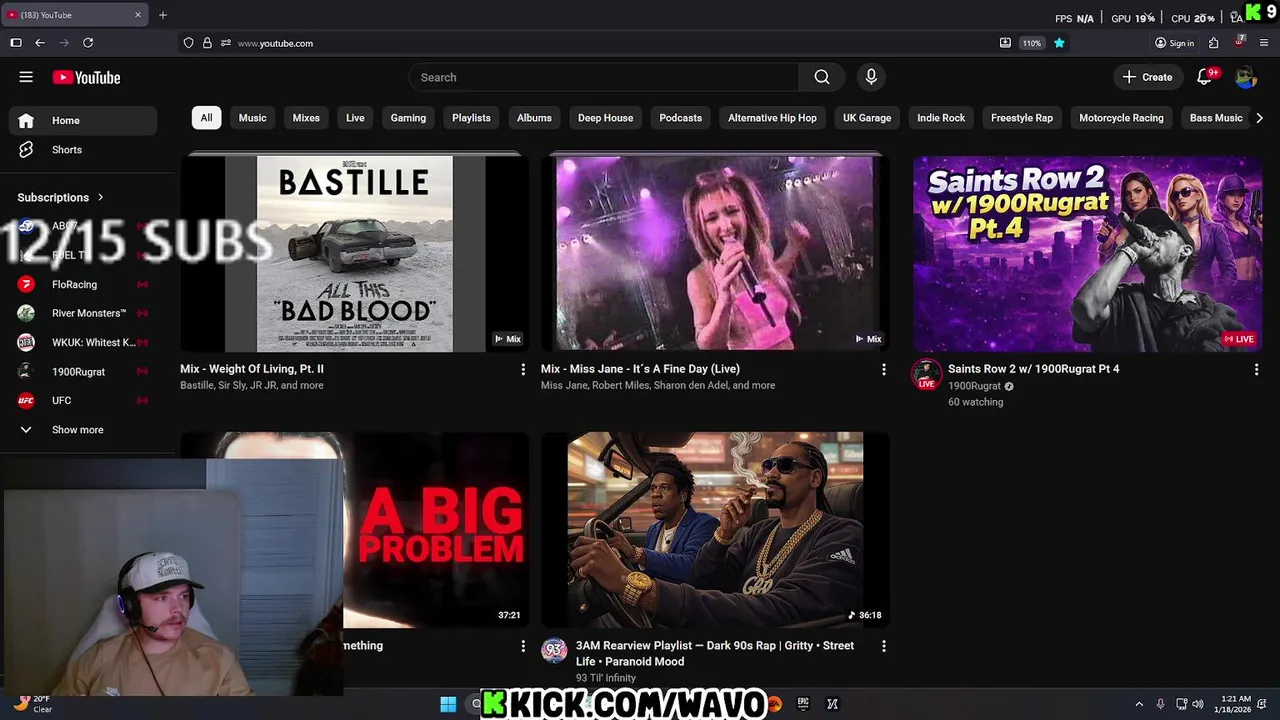
Task: Click the Create button
Action: (x=1147, y=77)
